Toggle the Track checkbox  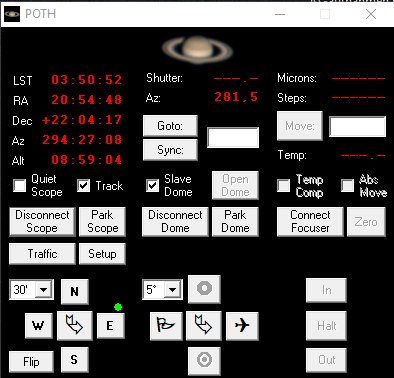click(x=83, y=185)
